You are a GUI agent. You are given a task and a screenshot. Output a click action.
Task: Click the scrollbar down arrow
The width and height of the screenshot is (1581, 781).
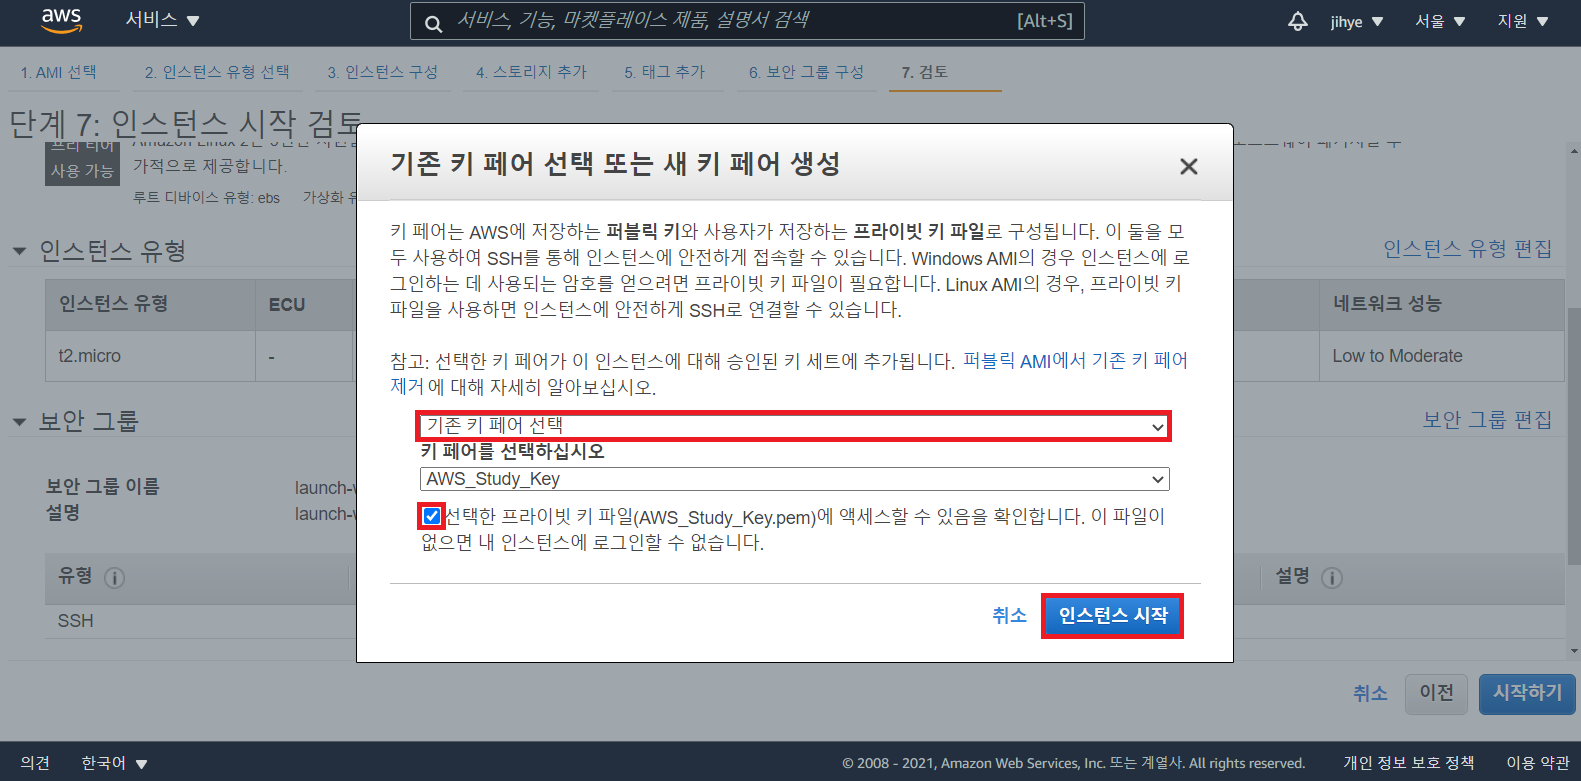click(1574, 651)
